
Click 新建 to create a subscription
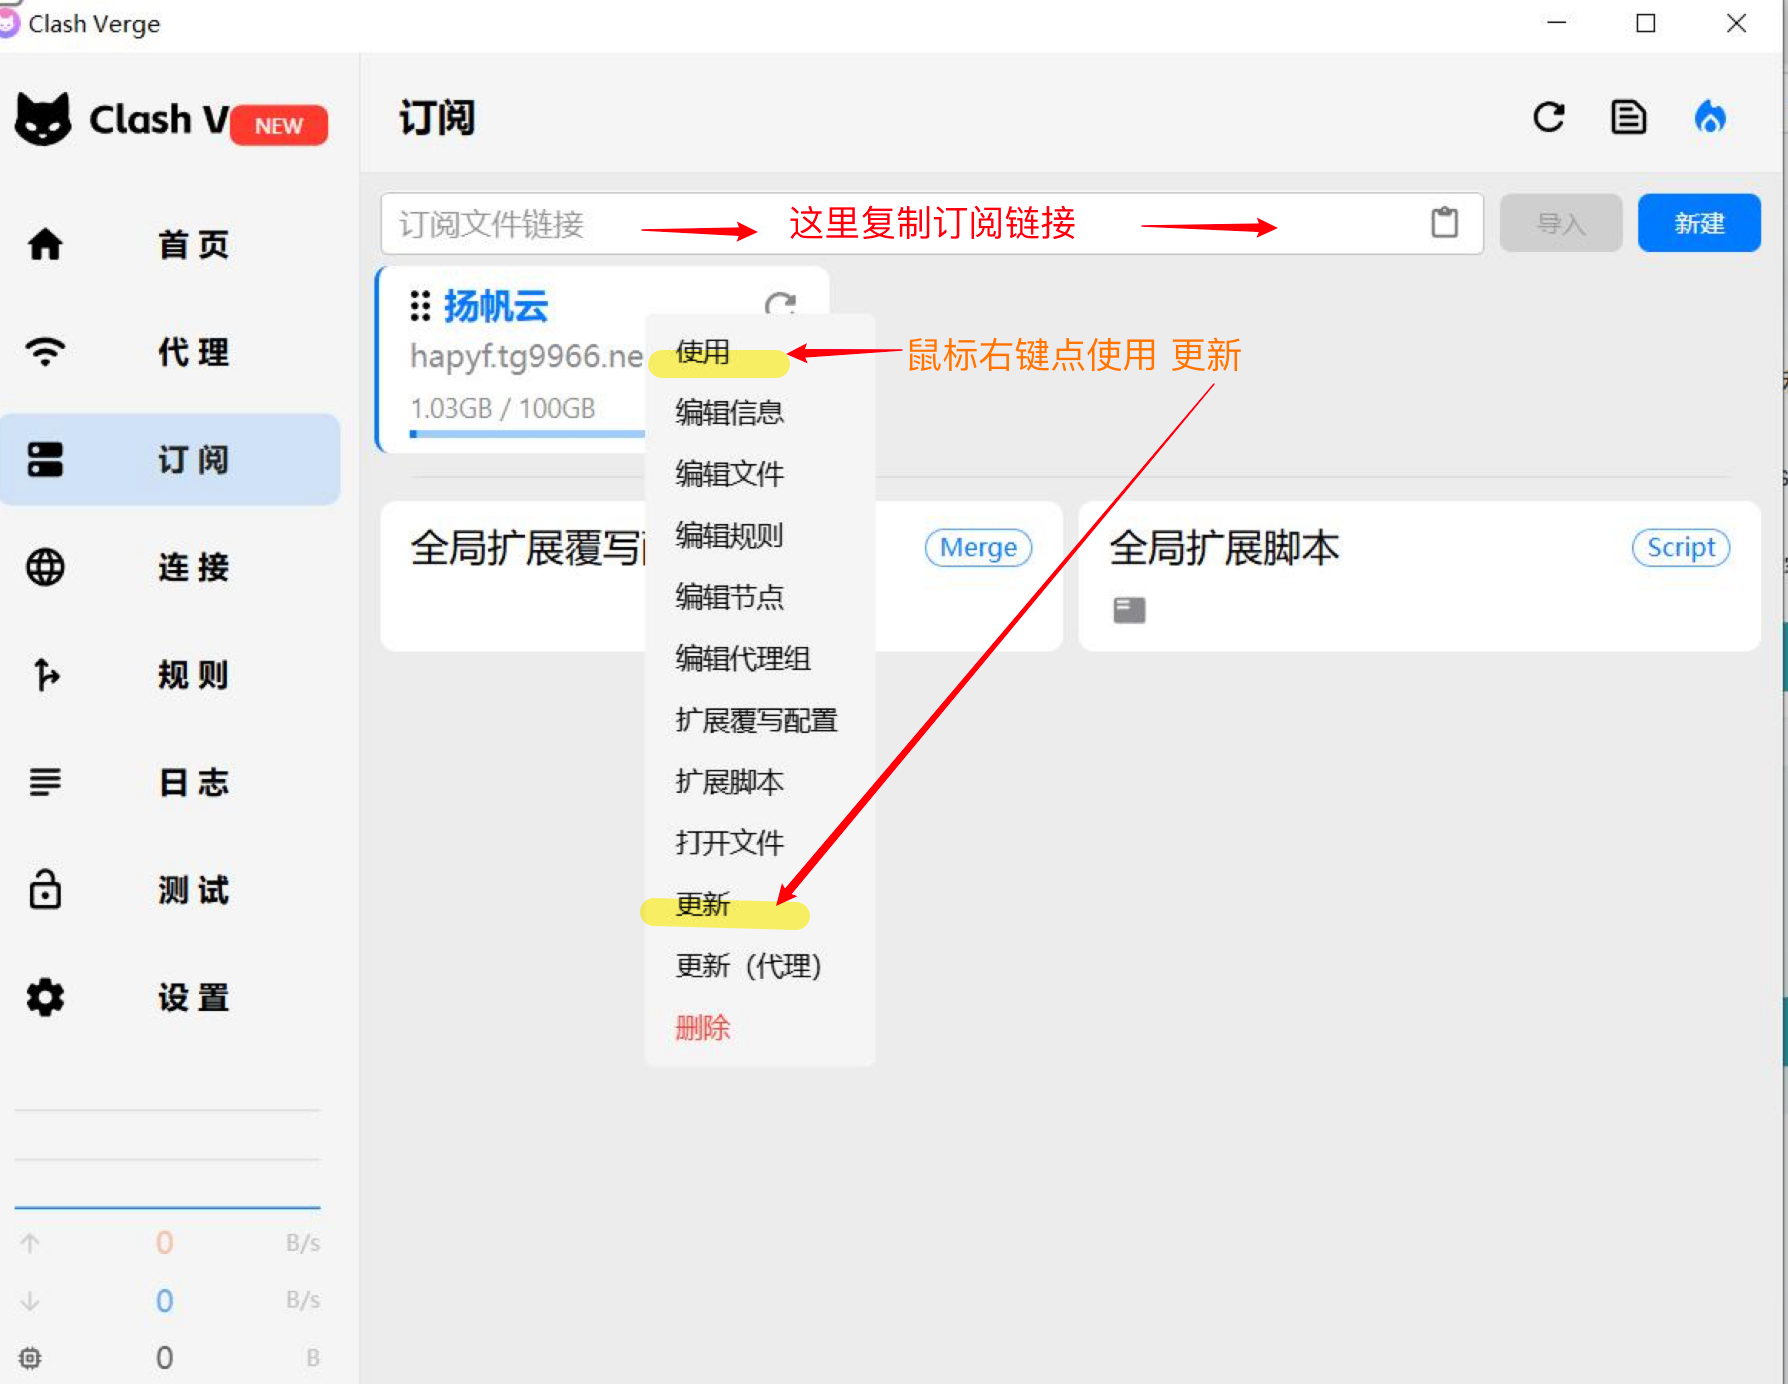pos(1698,223)
